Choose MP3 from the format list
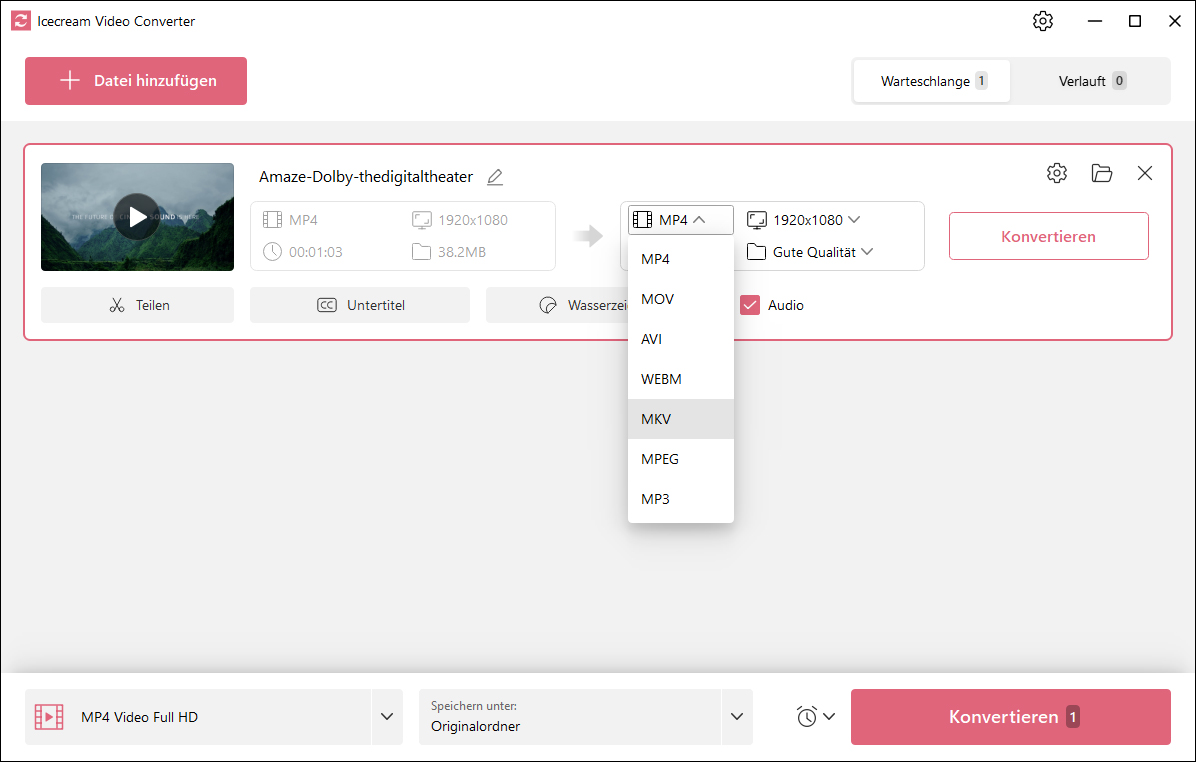This screenshot has height=762, width=1196. (680, 499)
